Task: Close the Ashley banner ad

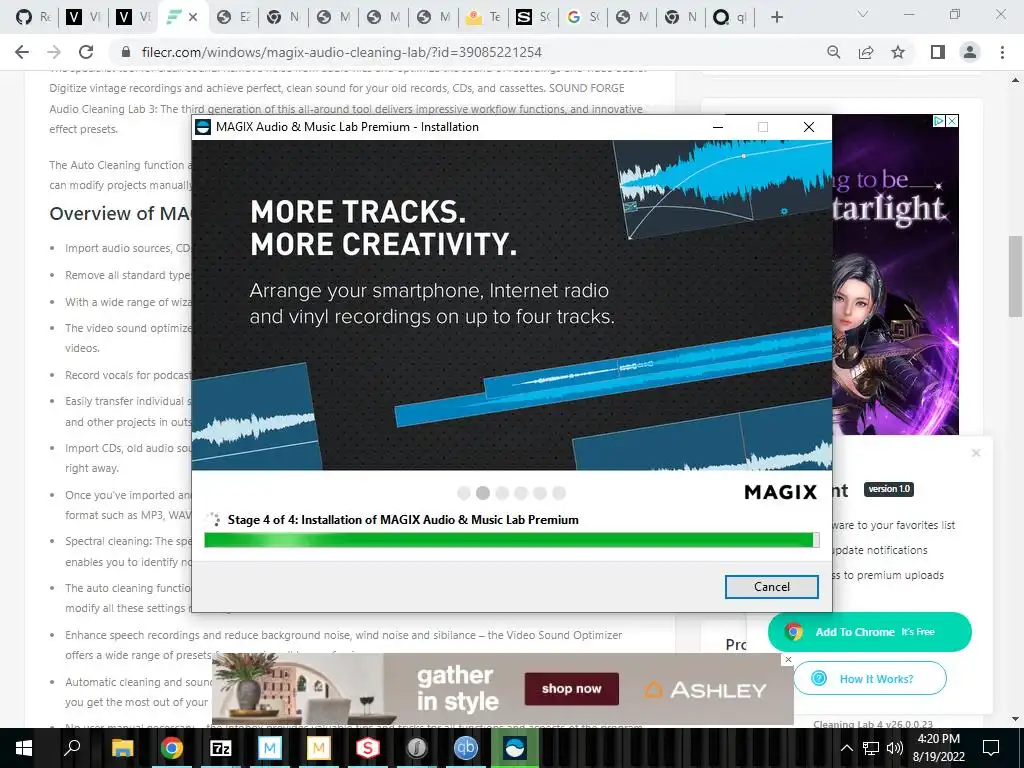Action: click(788, 660)
